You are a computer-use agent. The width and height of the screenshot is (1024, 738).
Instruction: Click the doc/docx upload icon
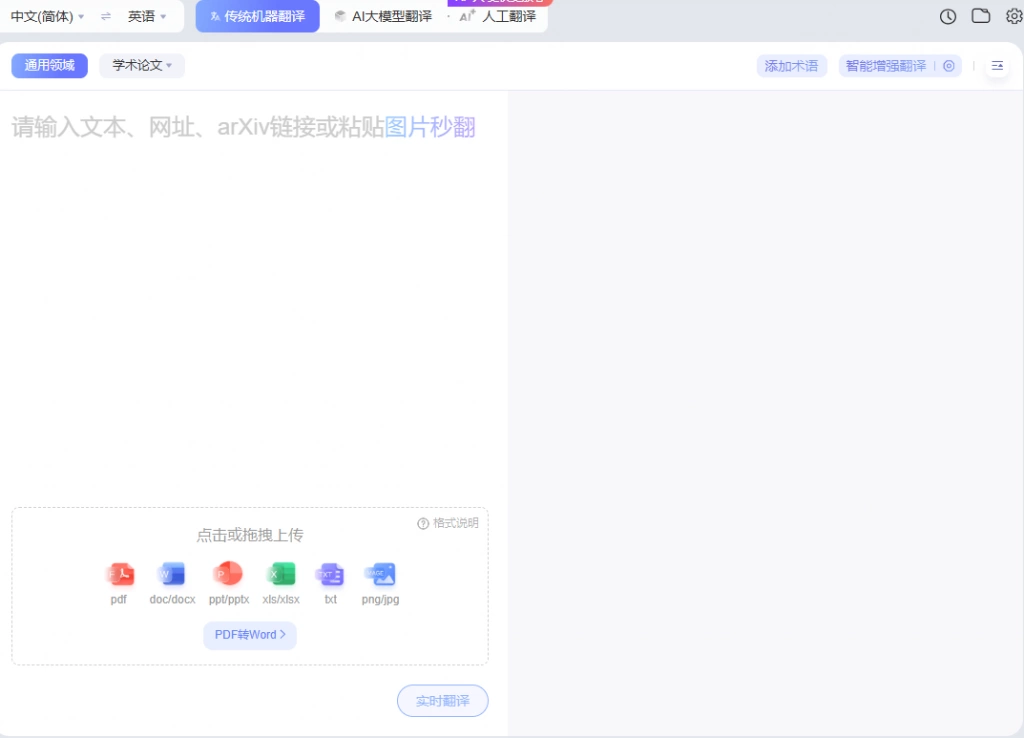coord(172,574)
